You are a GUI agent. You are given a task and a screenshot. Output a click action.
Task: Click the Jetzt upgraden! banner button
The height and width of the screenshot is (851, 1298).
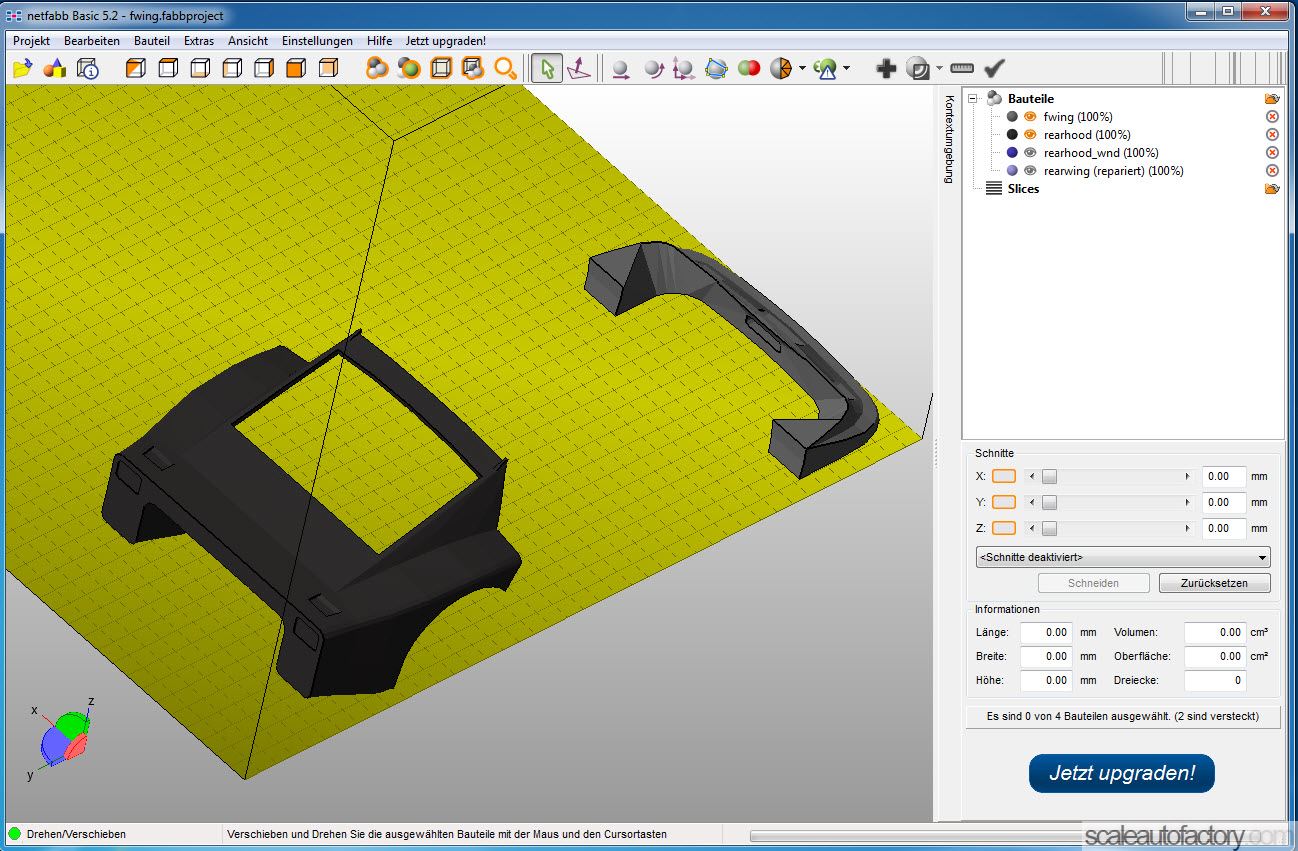coord(1121,773)
